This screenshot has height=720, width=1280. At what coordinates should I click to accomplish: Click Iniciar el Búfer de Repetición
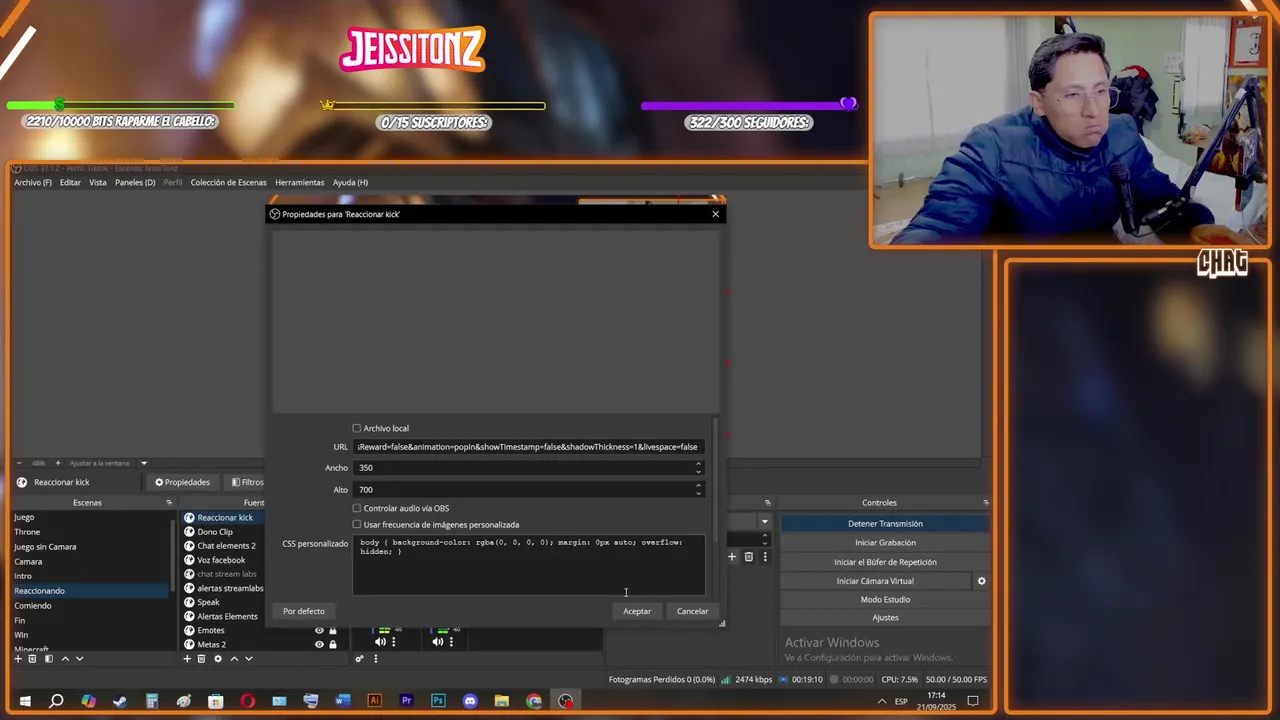[x=885, y=562]
